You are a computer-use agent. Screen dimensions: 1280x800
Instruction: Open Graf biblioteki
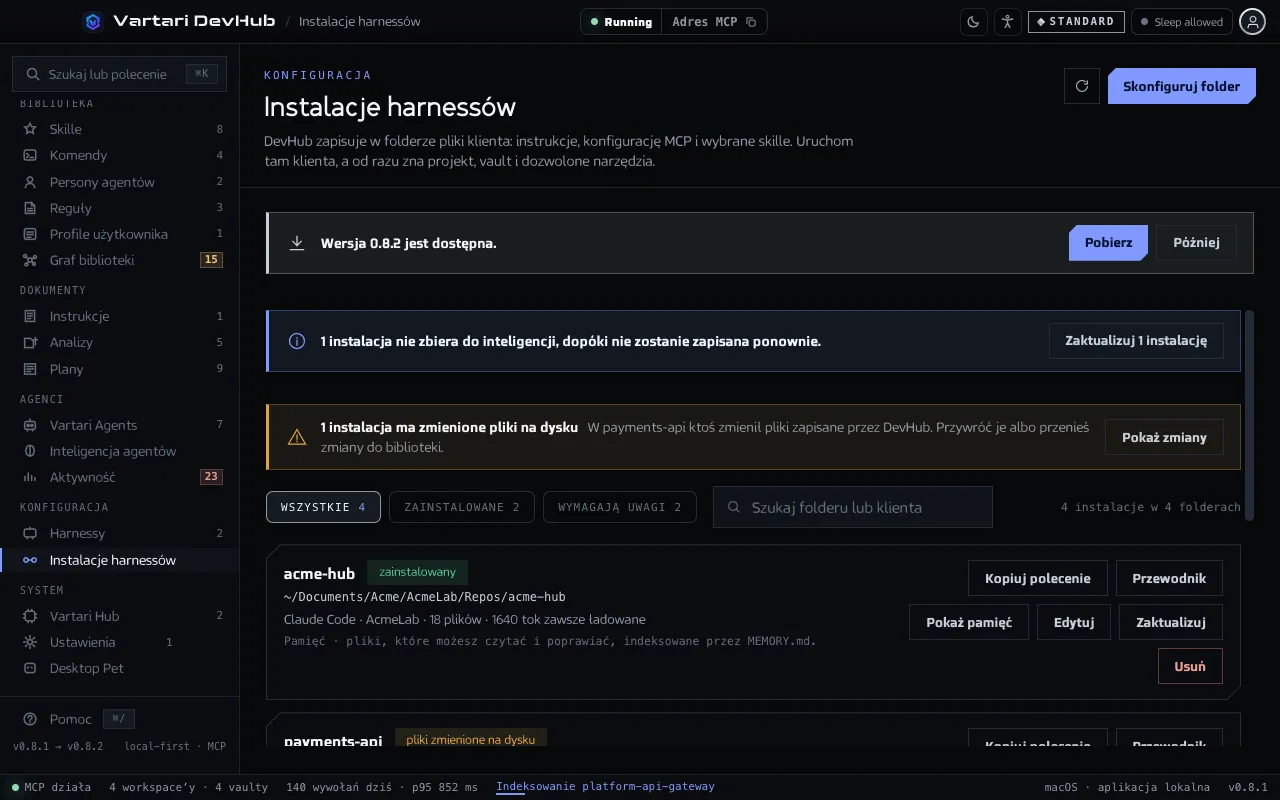coord(120,260)
